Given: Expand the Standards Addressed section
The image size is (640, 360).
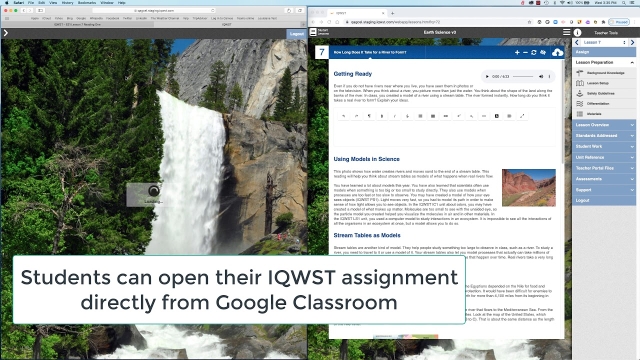Looking at the screenshot, I should tap(604, 136).
